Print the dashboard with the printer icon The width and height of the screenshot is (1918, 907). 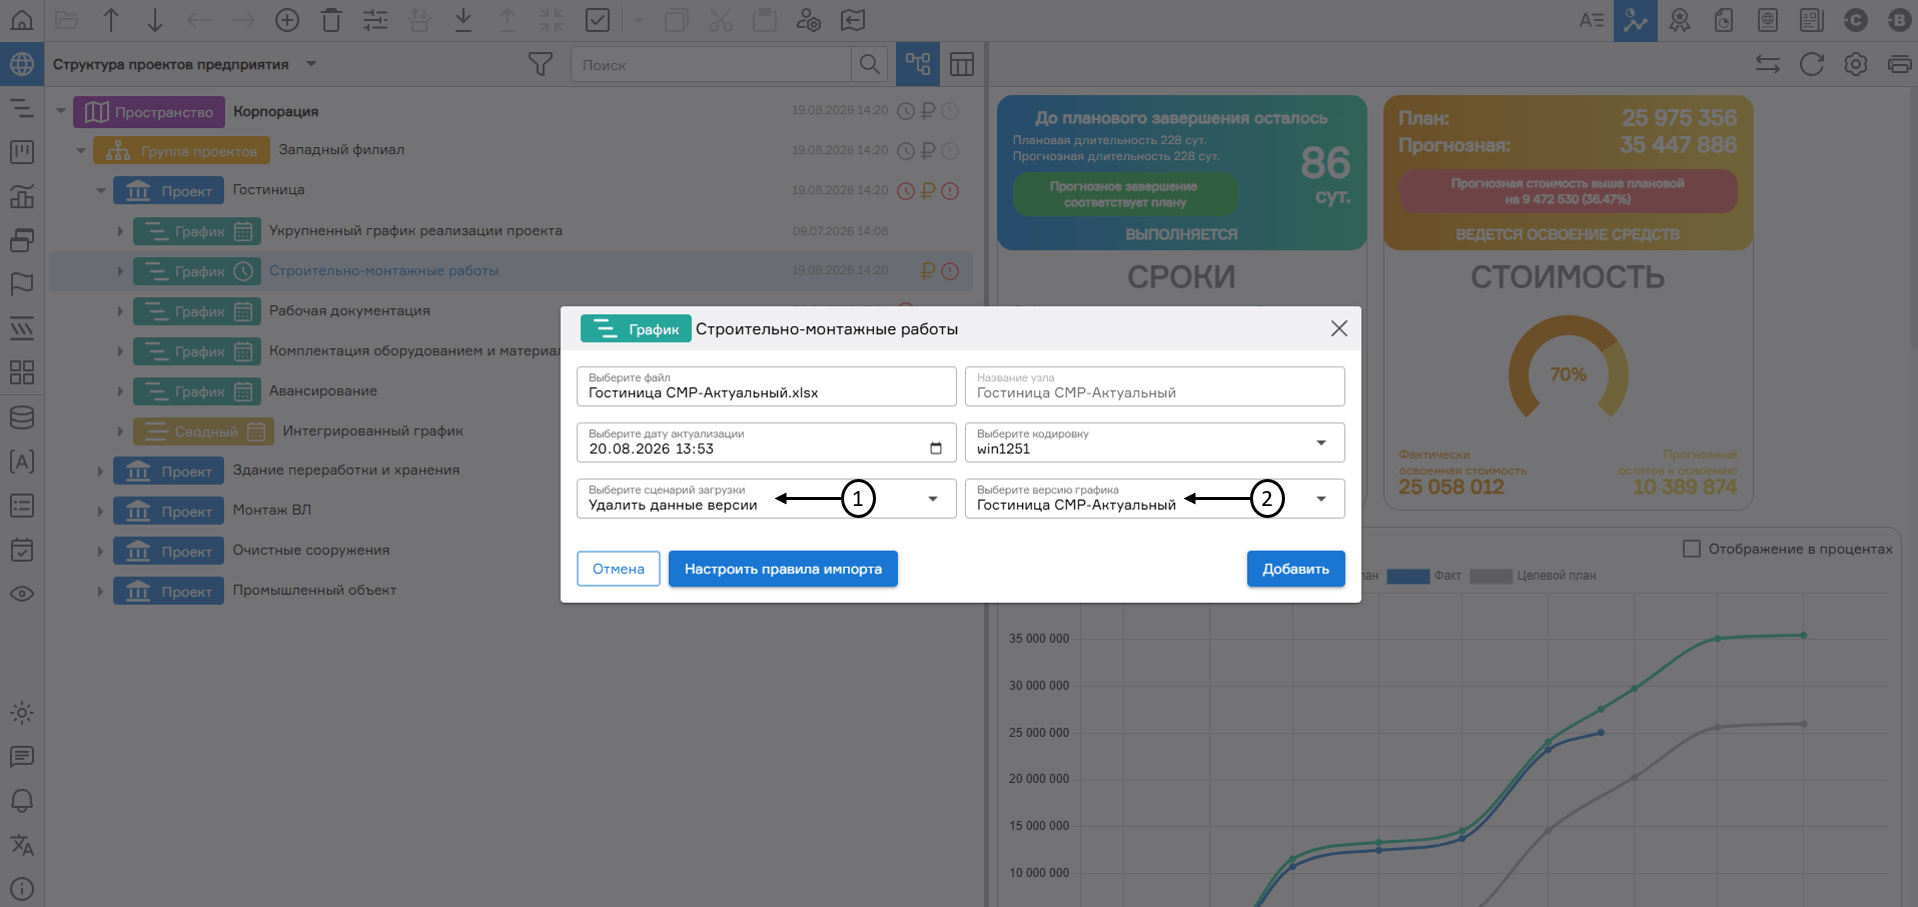pos(1899,64)
